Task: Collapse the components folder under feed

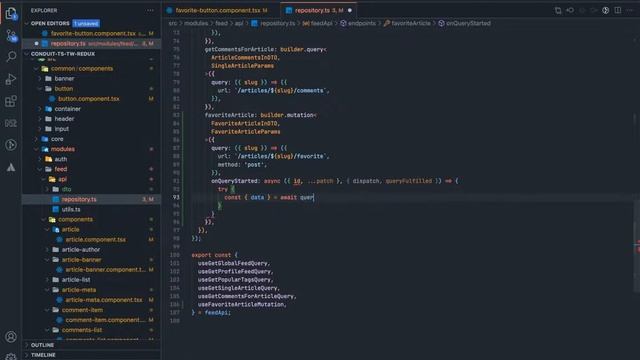Action: 75,219
